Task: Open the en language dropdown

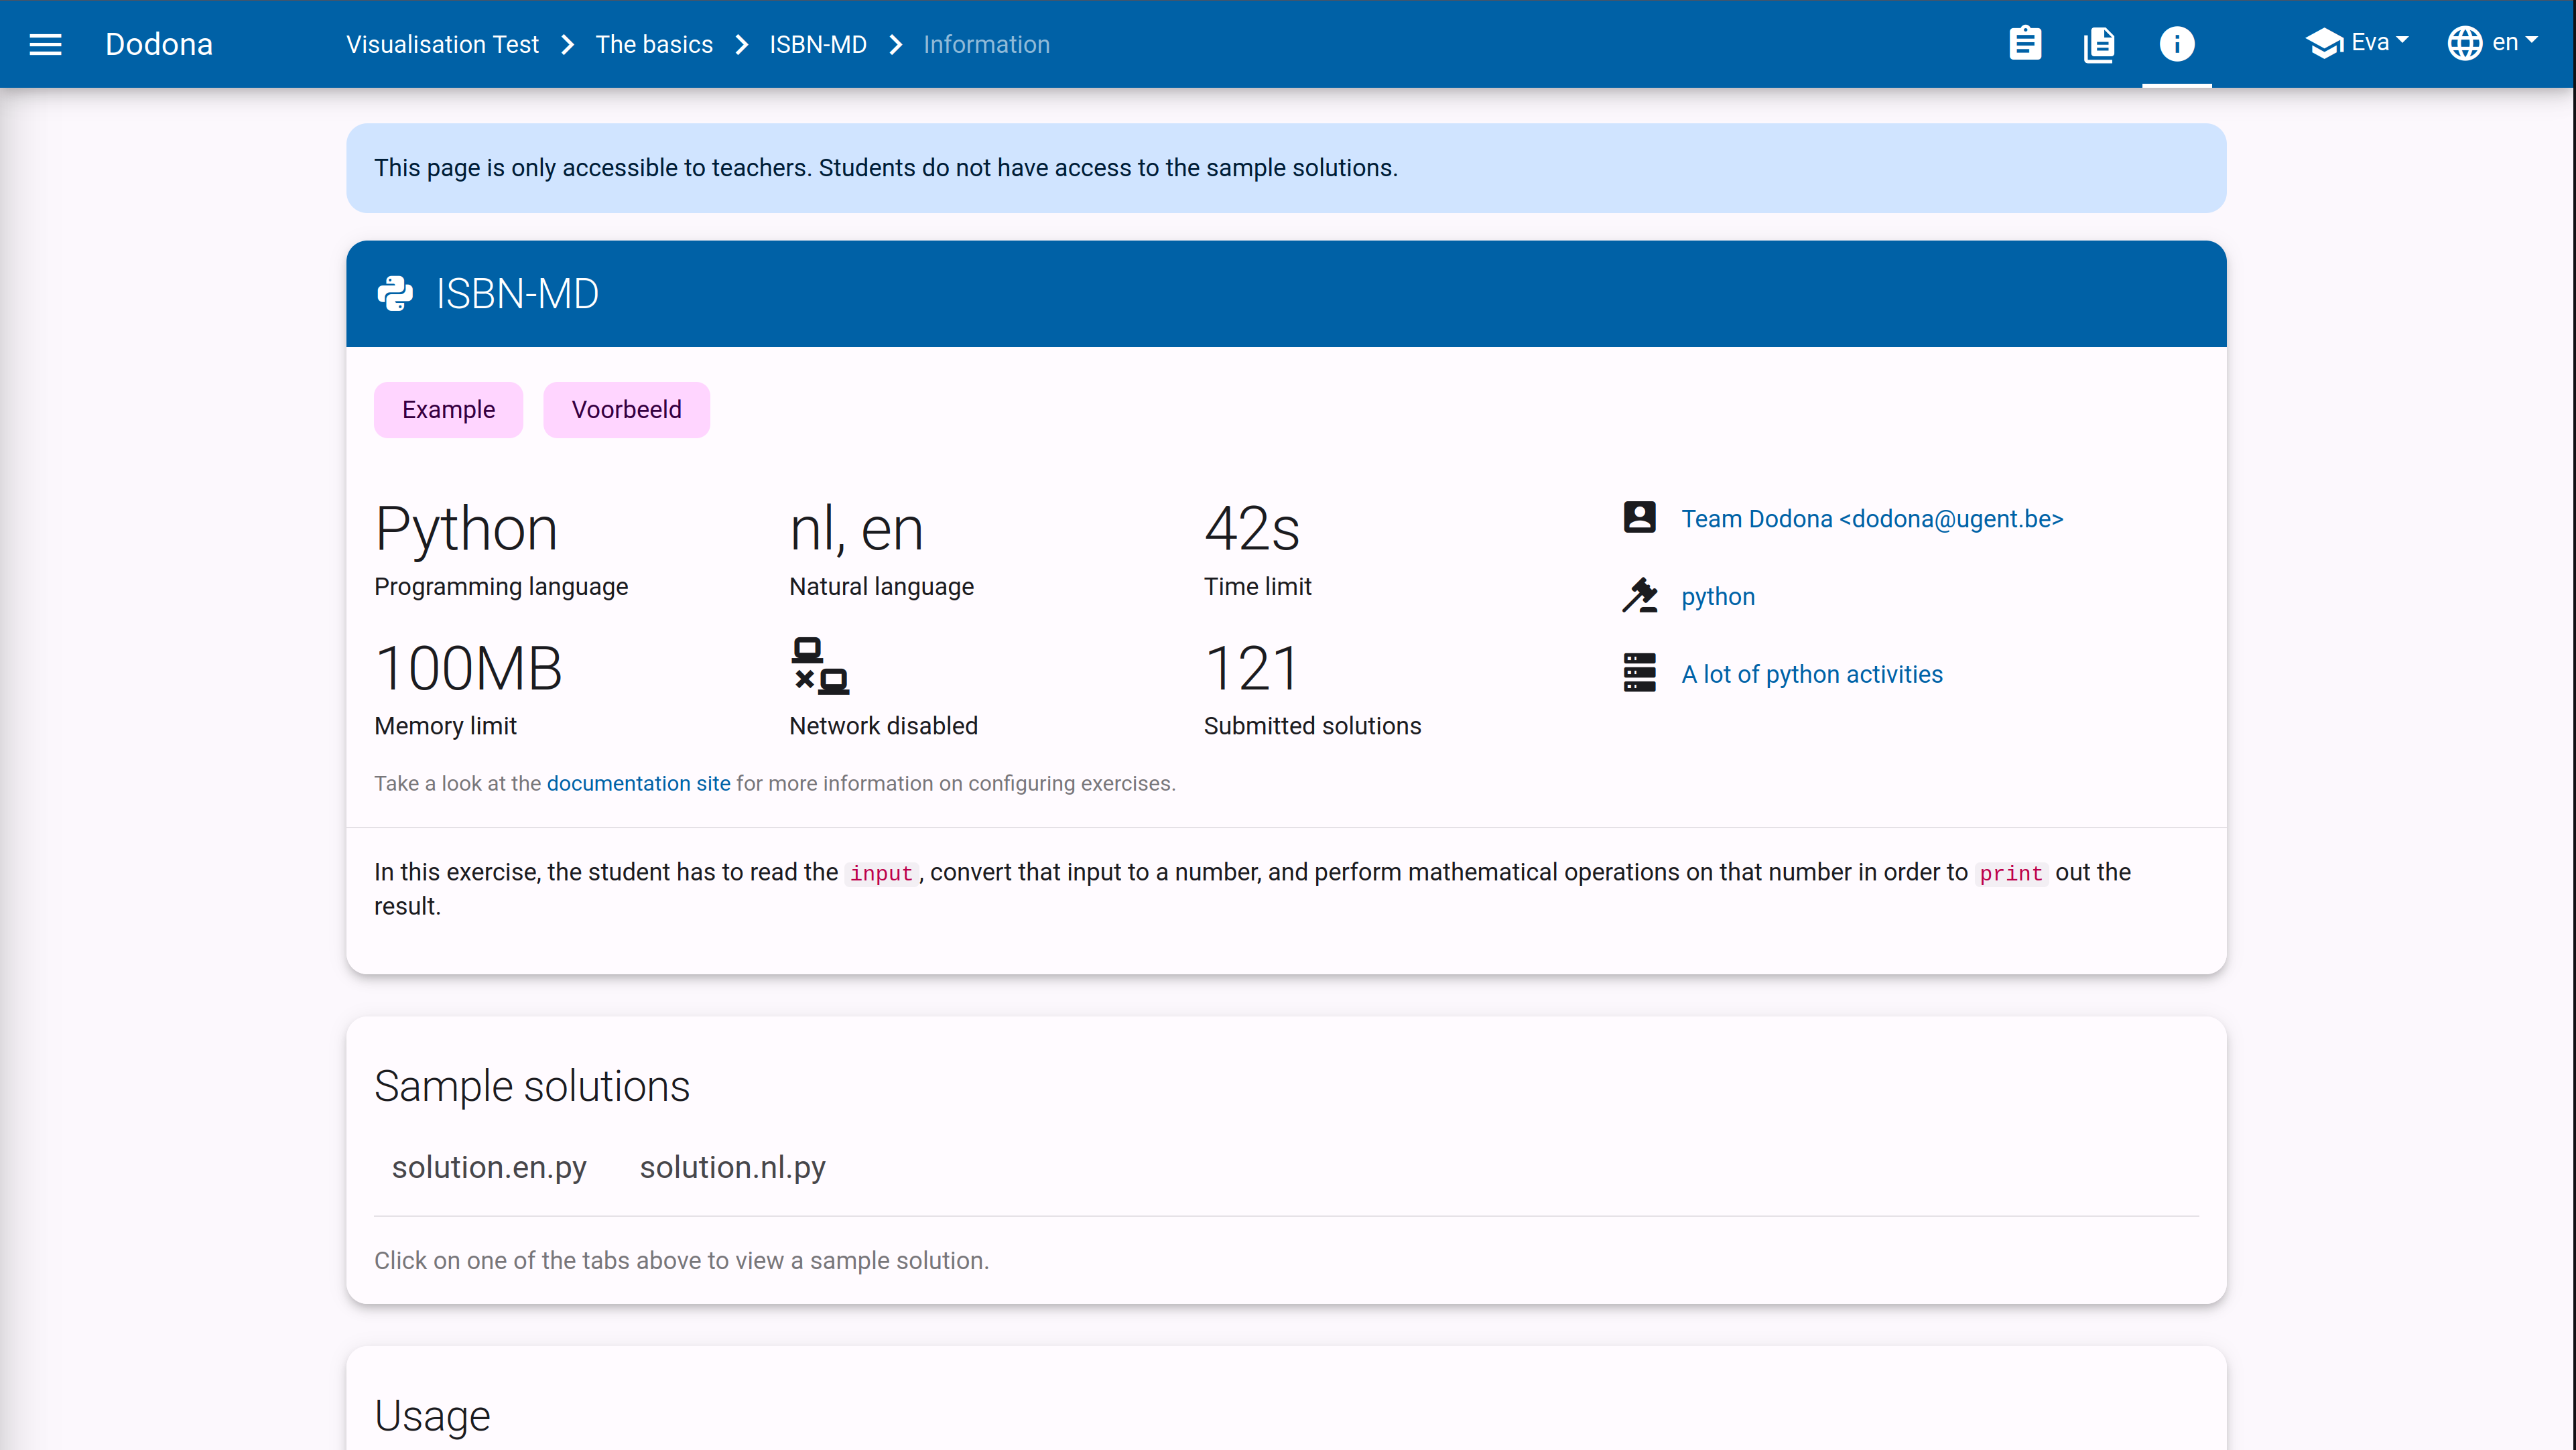Action: (x=2493, y=42)
